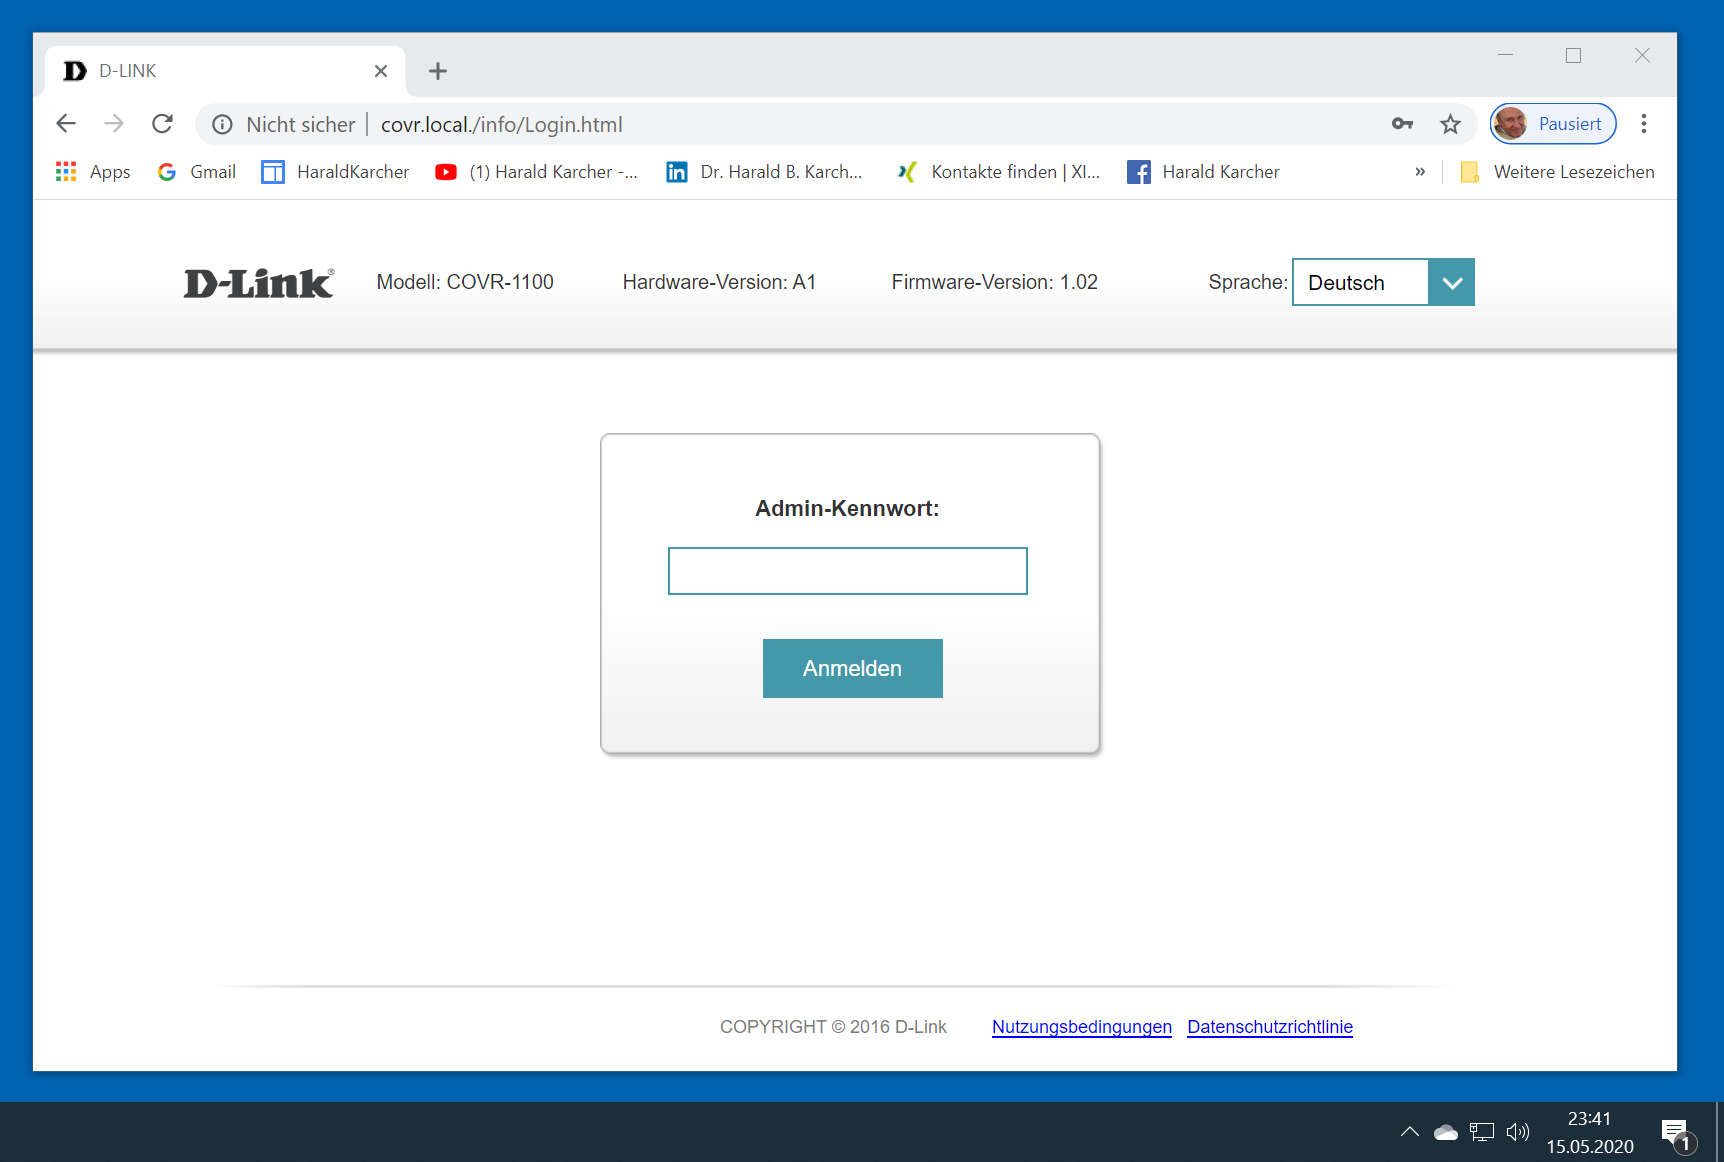Close the D-LINK tab

[381, 71]
